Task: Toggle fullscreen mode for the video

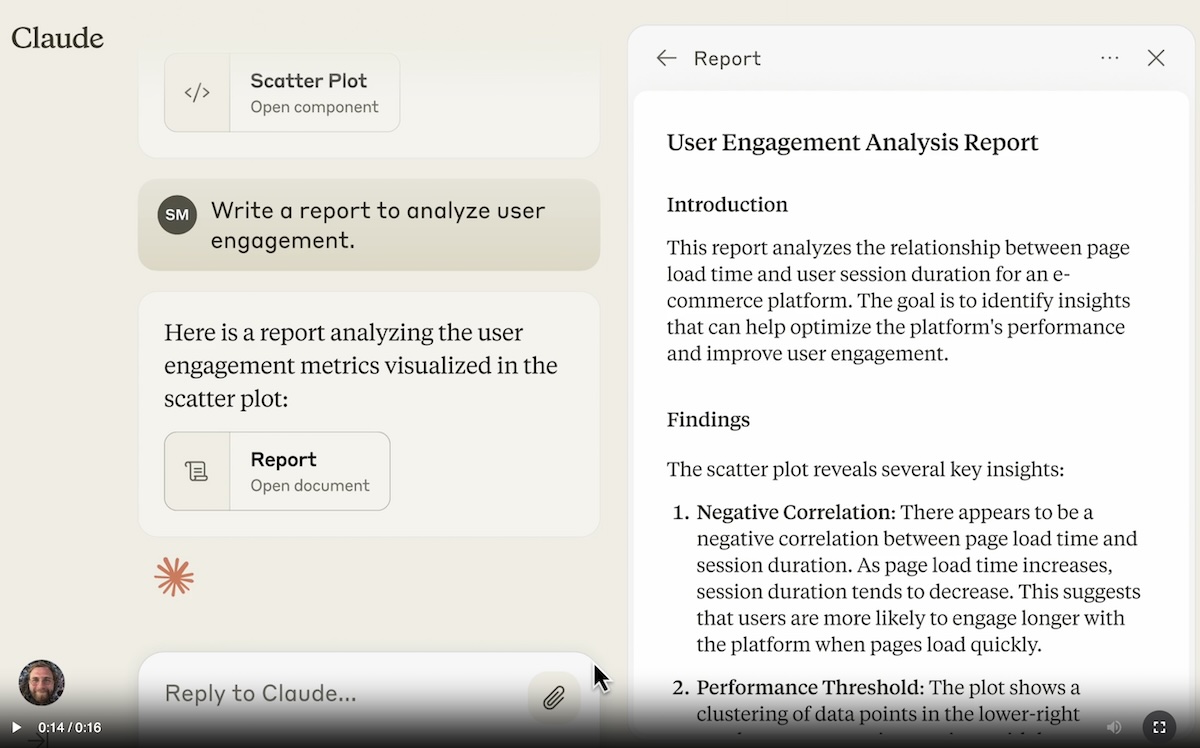Action: pyautogui.click(x=1159, y=727)
